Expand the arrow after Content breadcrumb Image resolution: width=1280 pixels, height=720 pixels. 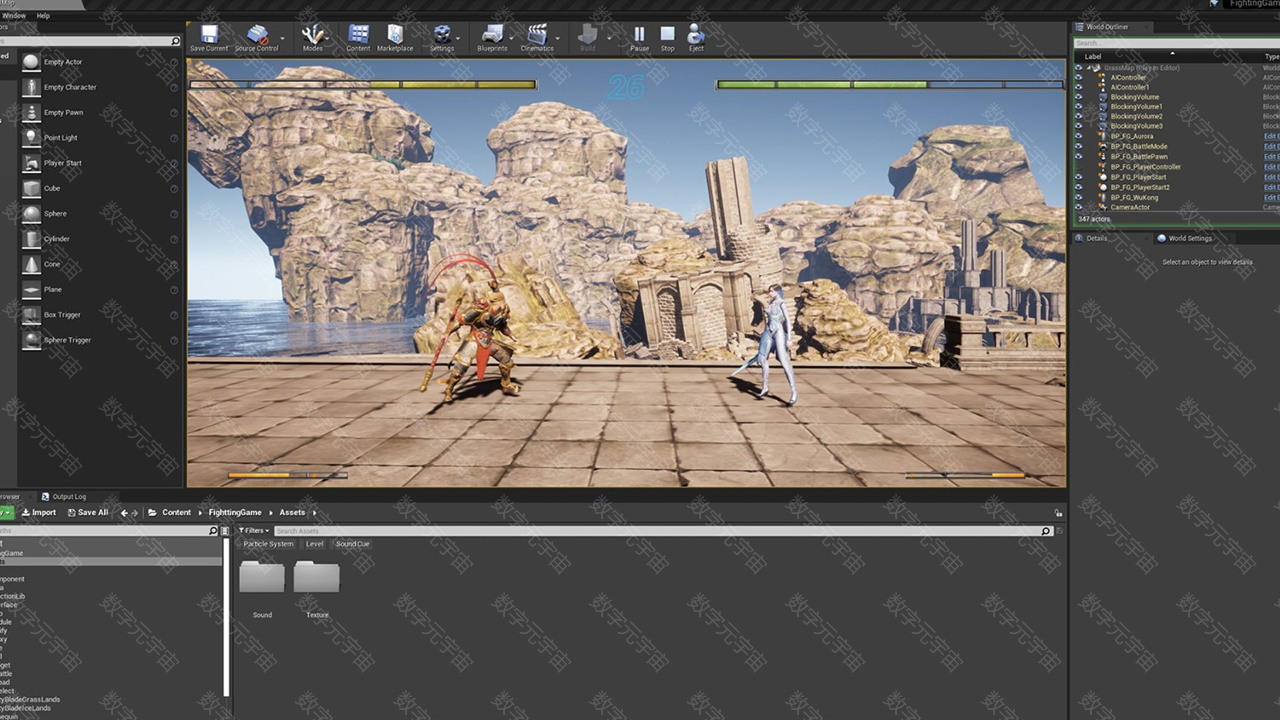point(199,512)
